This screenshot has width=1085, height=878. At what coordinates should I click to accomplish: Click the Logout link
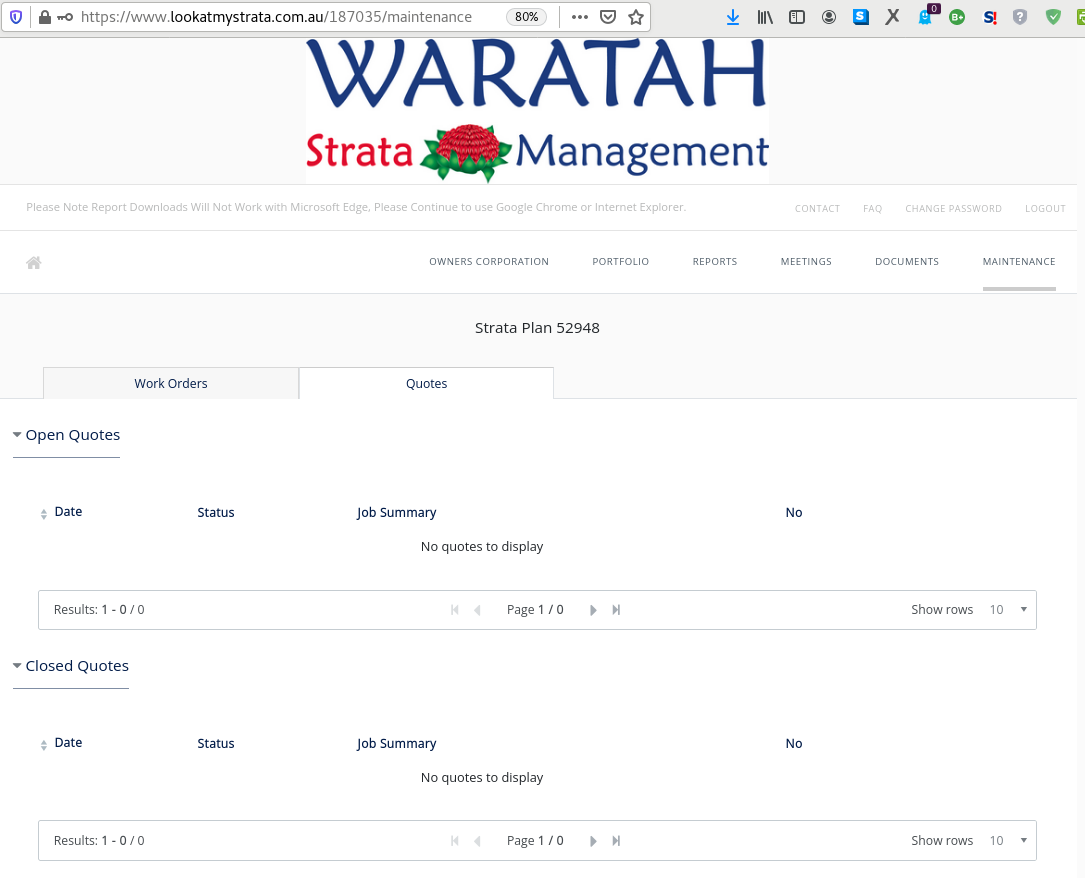1045,208
